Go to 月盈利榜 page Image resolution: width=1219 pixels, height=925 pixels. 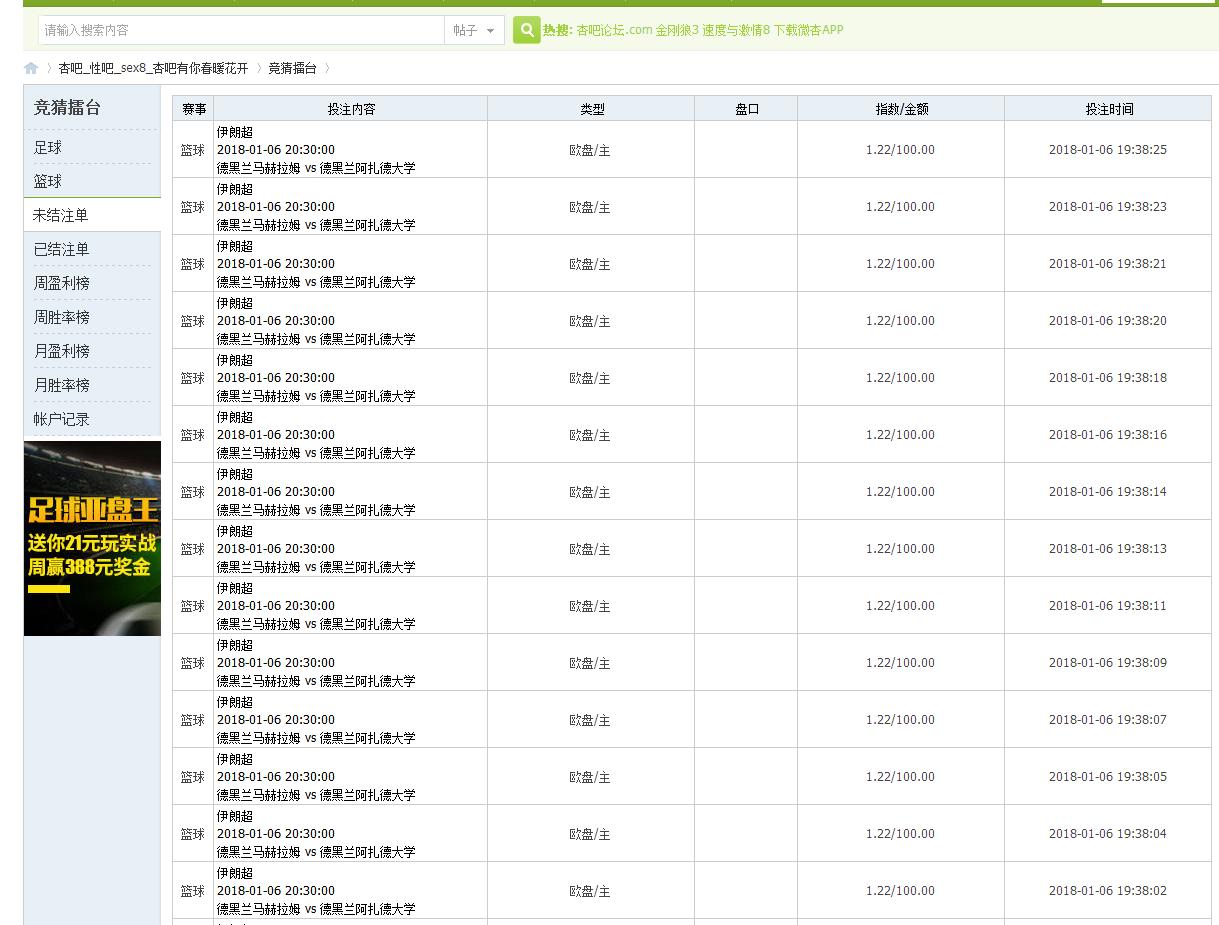click(x=61, y=351)
